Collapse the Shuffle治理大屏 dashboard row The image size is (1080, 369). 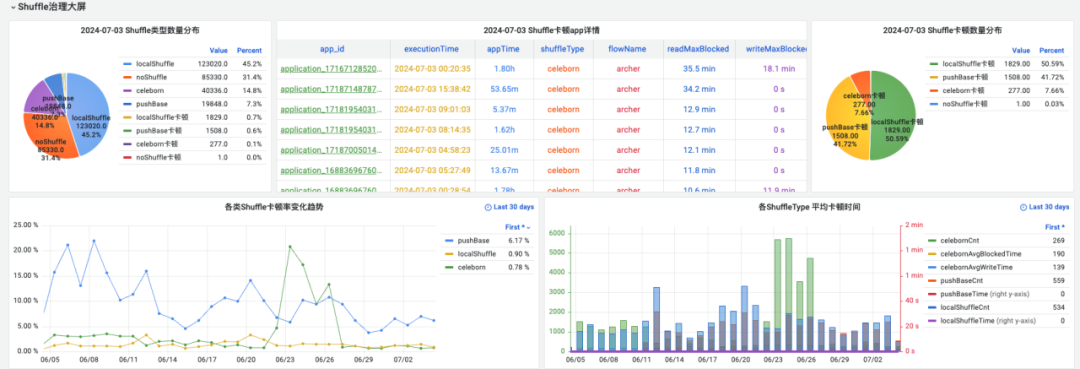click(48, 6)
